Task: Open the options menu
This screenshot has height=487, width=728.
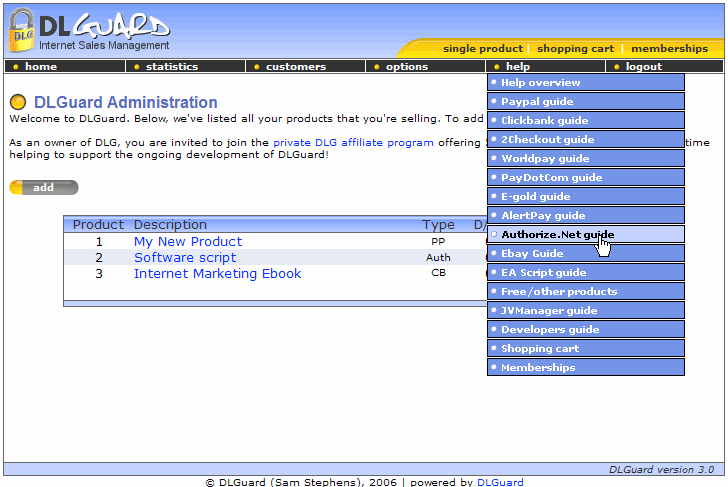Action: click(426, 66)
